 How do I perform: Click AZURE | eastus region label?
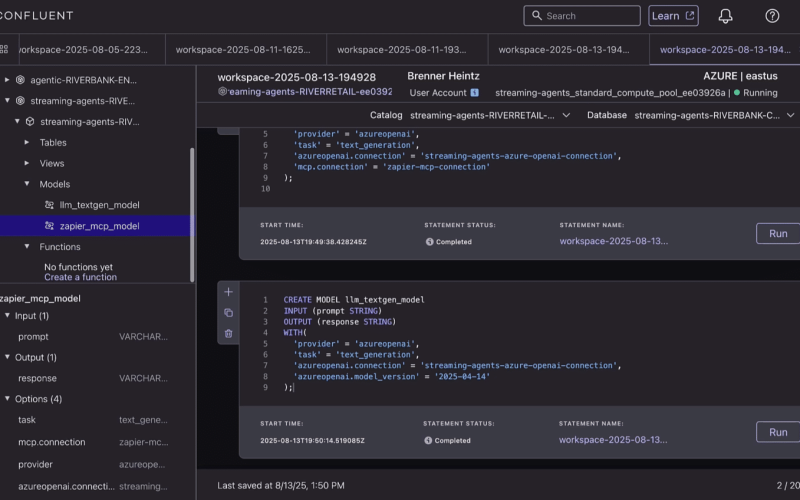pyautogui.click(x=740, y=76)
